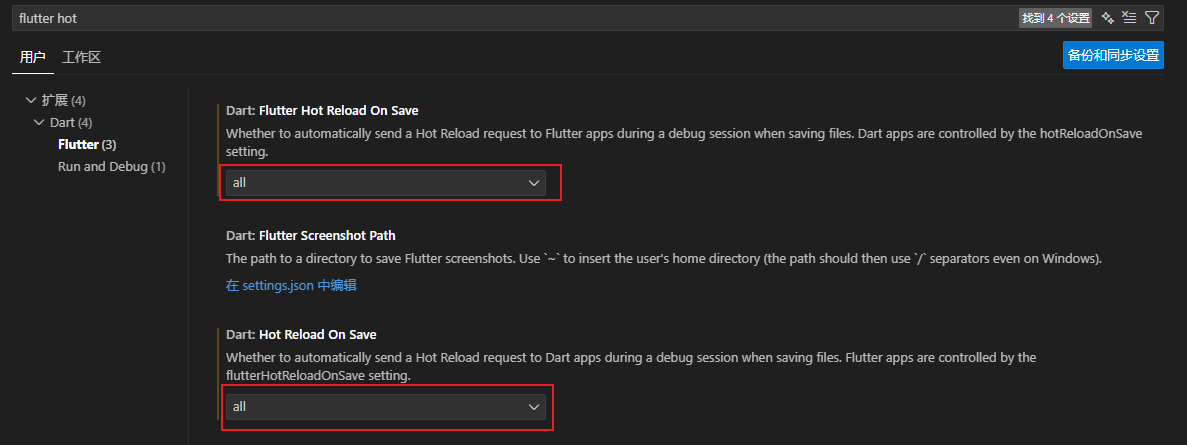
Task: Click the '找到 4 个设置' result count badge
Action: pyautogui.click(x=1056, y=18)
